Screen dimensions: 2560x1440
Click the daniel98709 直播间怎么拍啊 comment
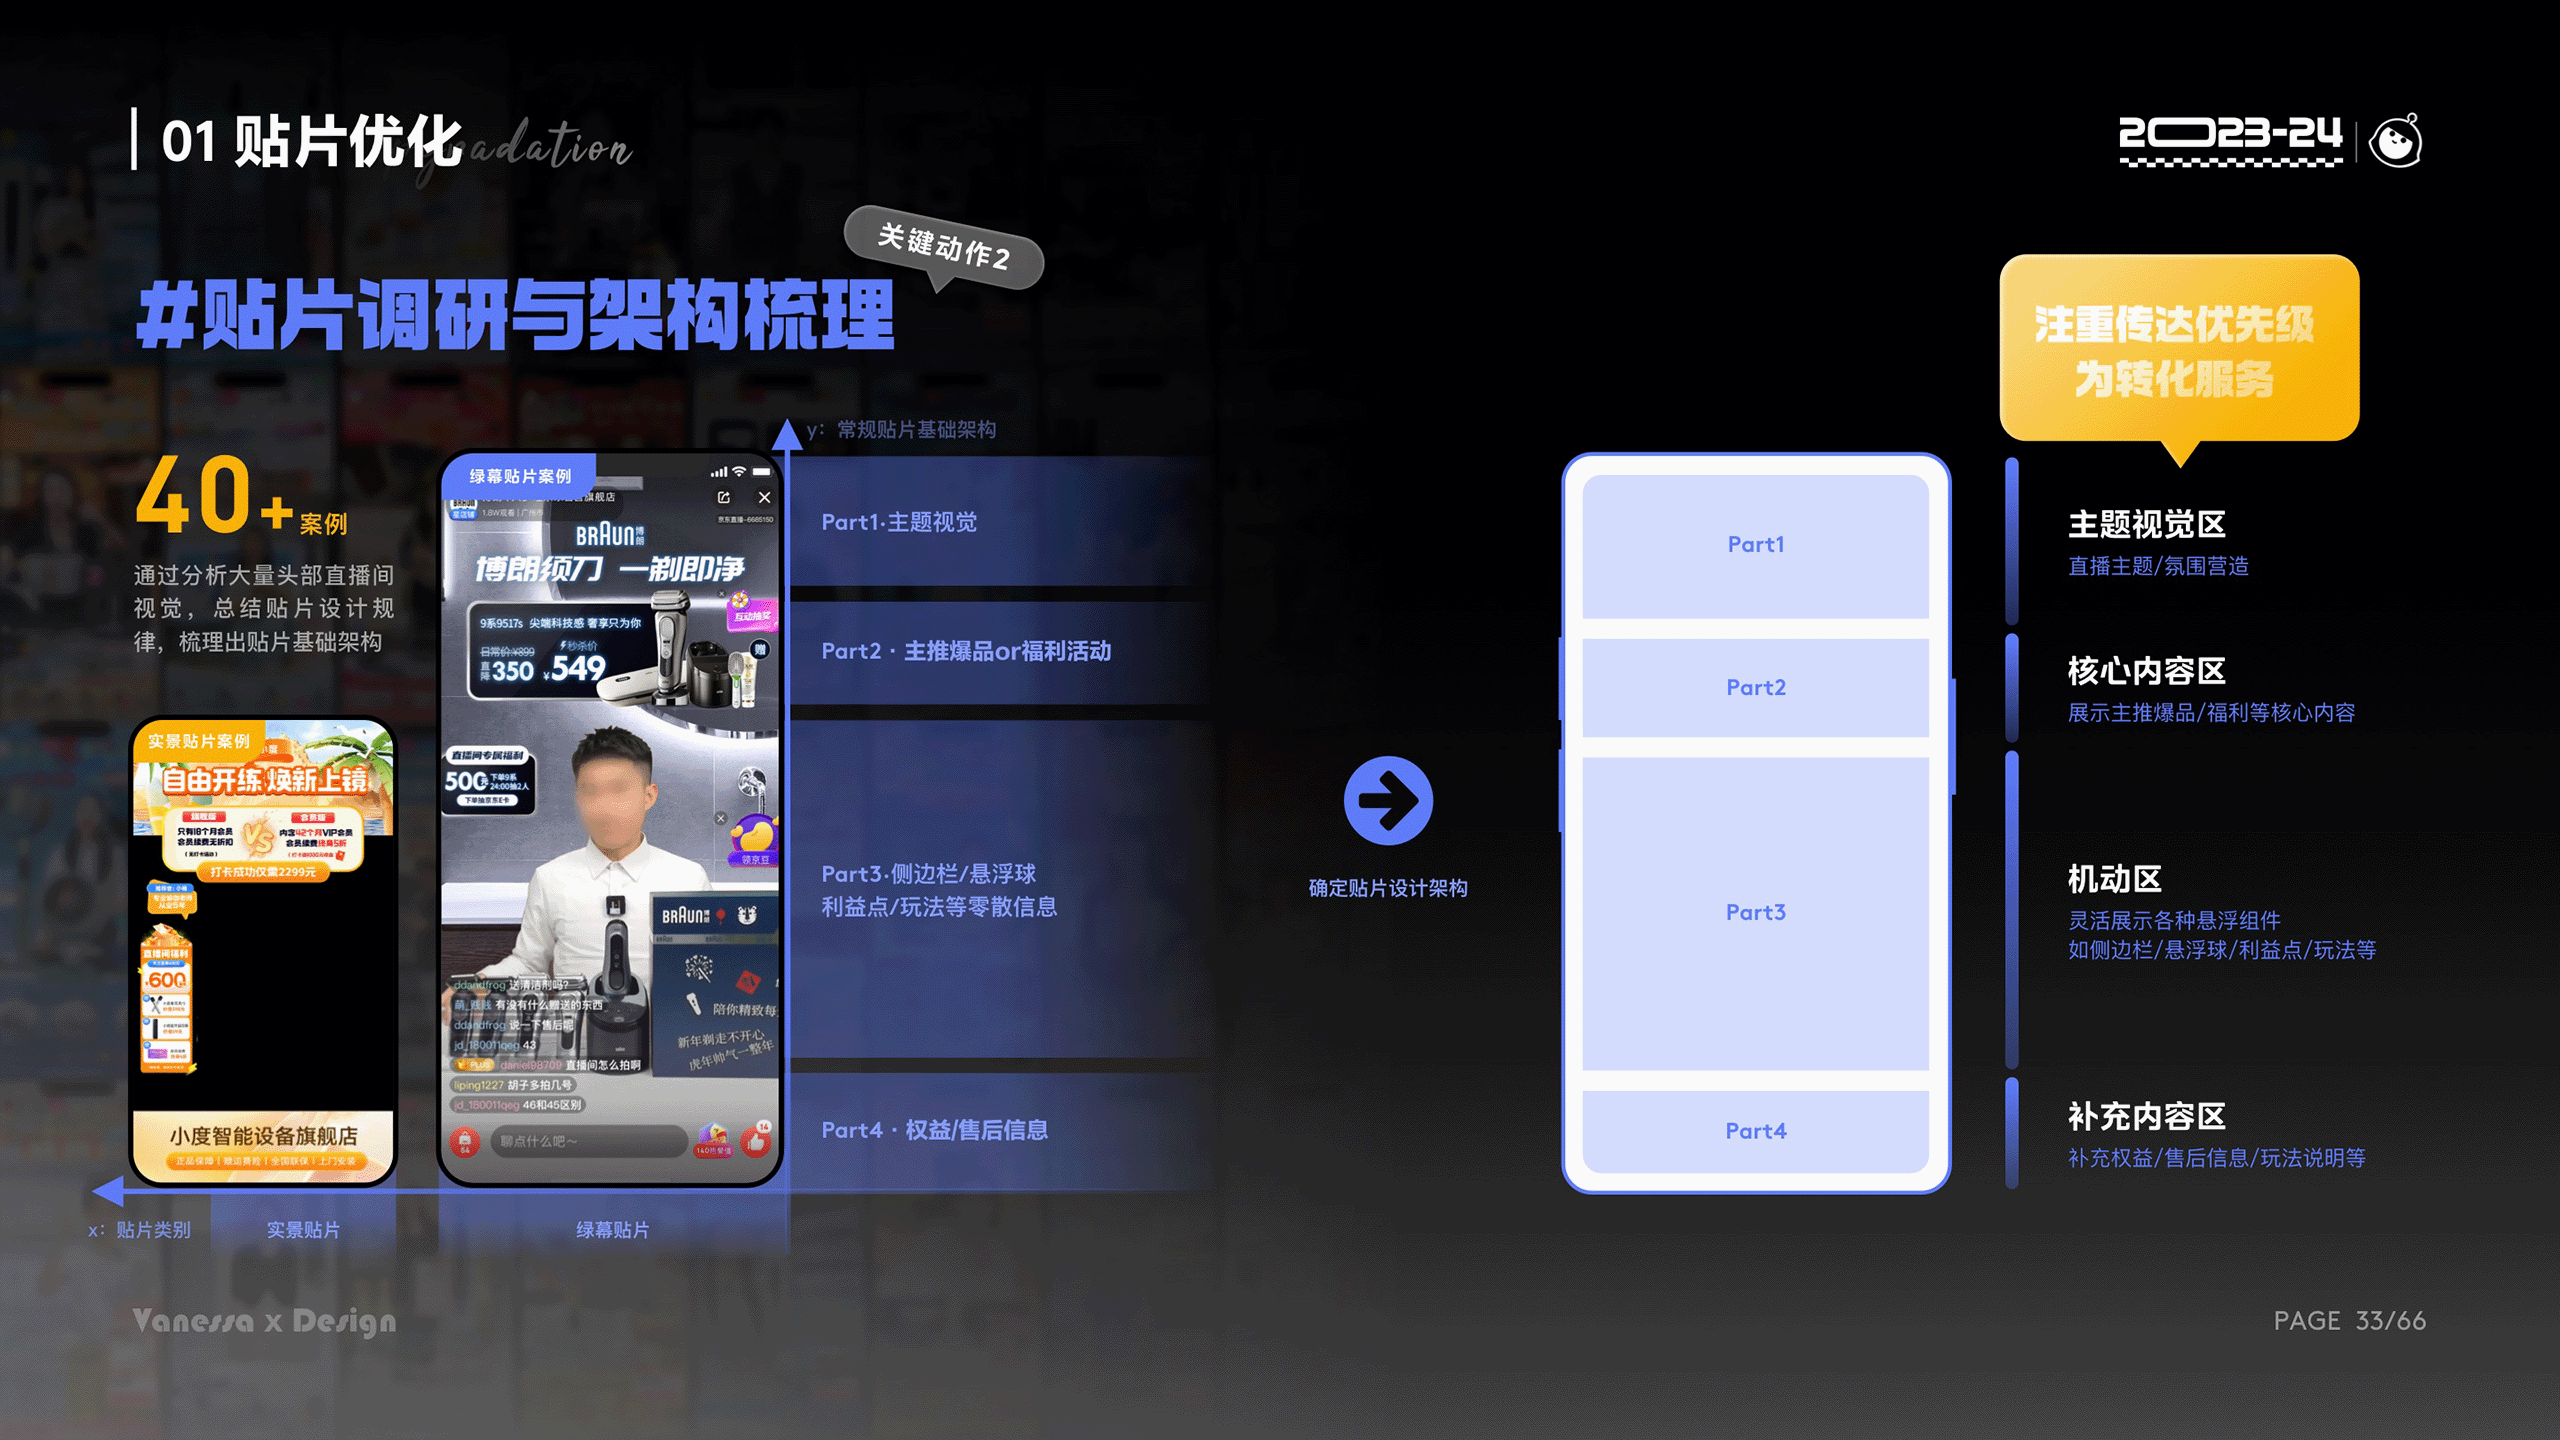coord(545,1065)
